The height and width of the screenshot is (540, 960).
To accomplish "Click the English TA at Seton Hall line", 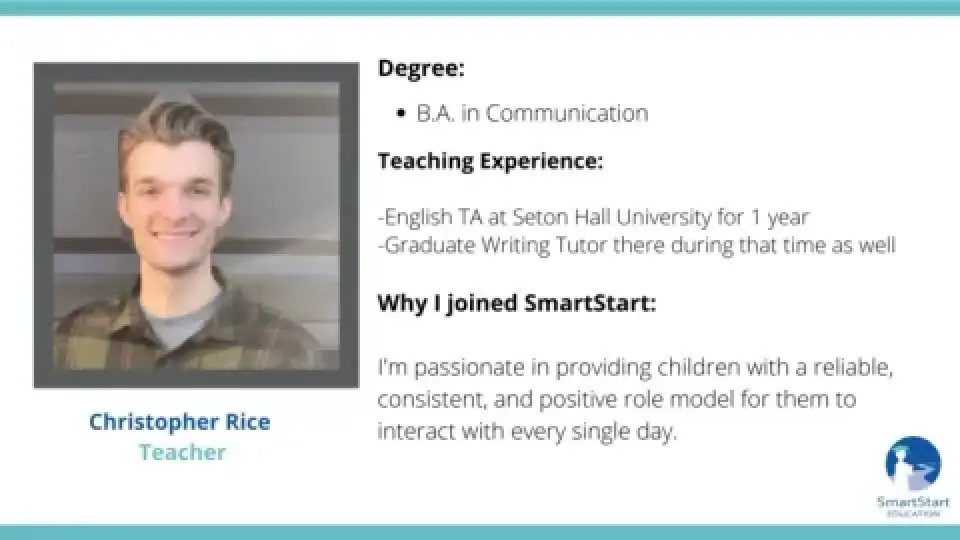I will pyautogui.click(x=593, y=217).
